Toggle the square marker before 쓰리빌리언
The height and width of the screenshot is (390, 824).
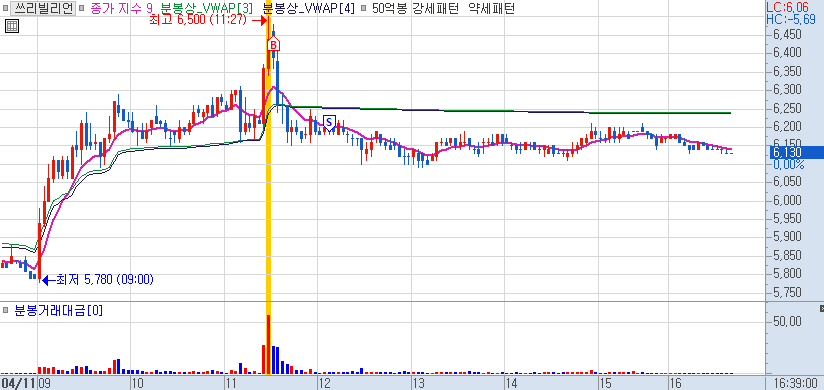coord(5,8)
